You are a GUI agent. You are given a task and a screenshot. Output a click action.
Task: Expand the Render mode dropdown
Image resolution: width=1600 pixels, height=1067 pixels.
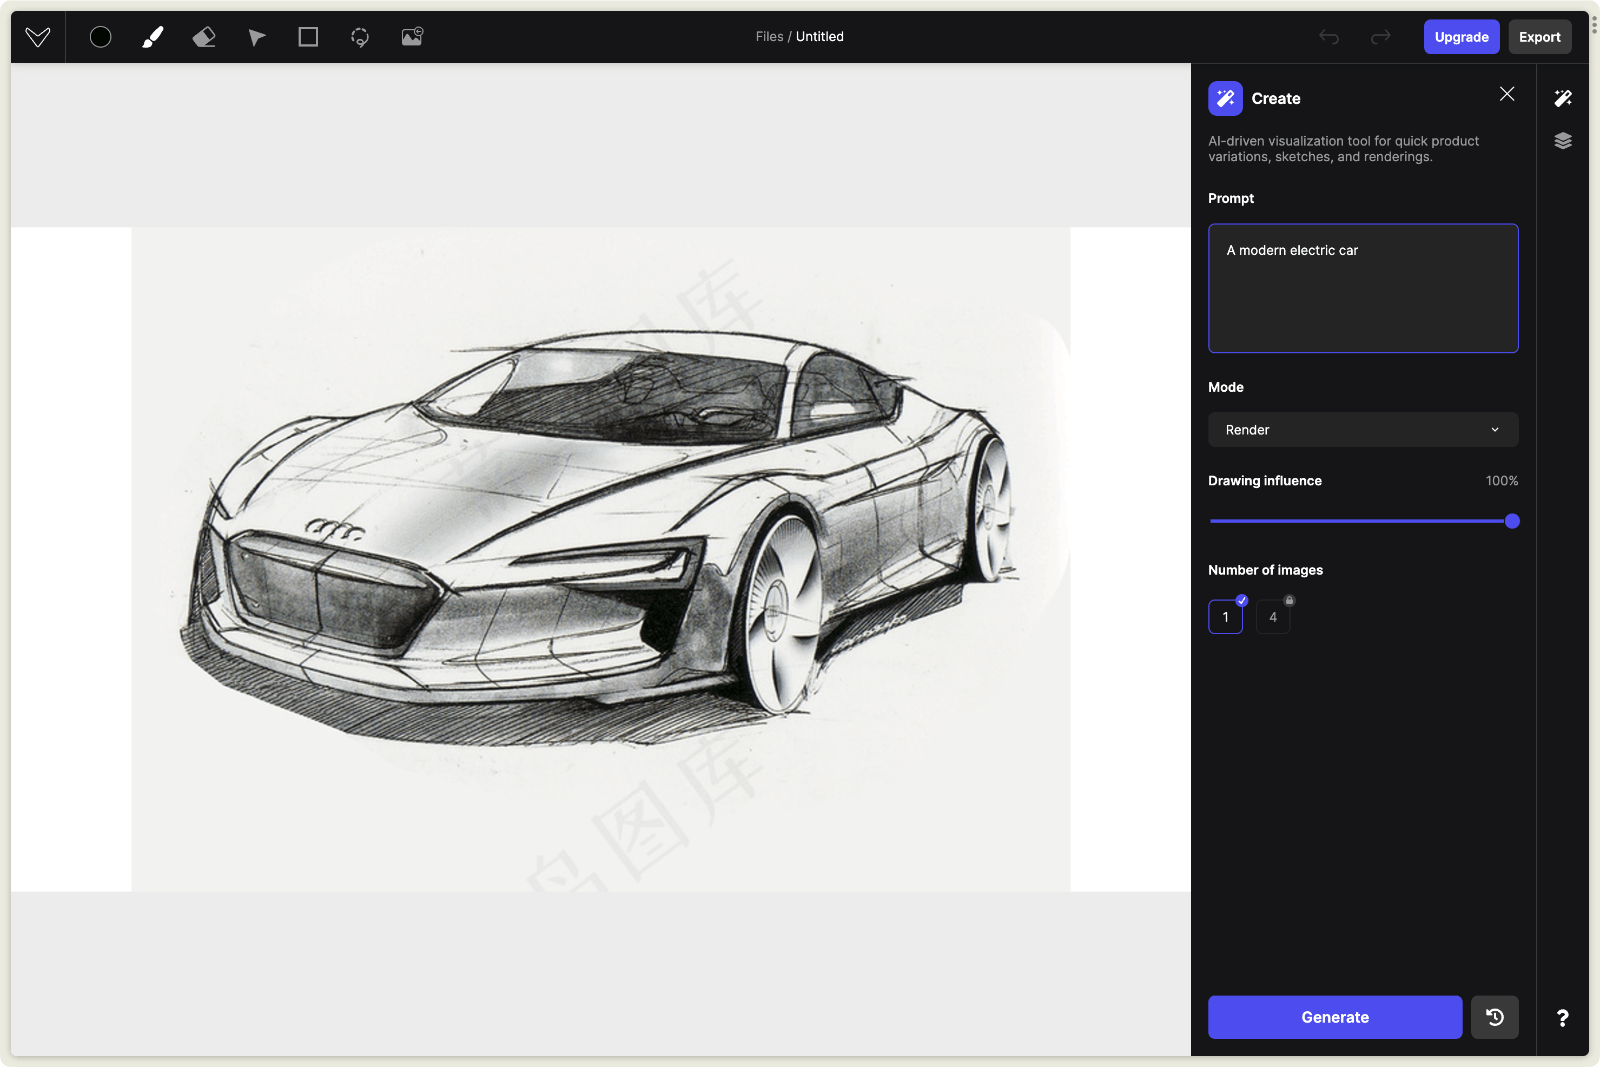[x=1362, y=430]
